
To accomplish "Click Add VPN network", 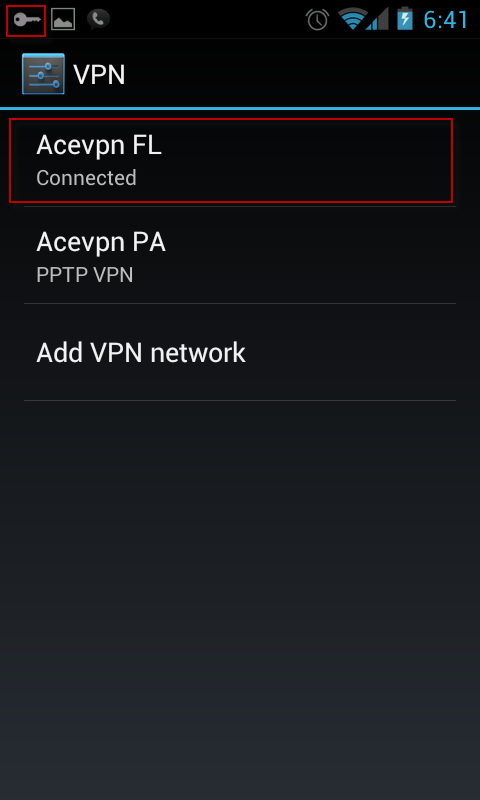I will pyautogui.click(x=240, y=352).
